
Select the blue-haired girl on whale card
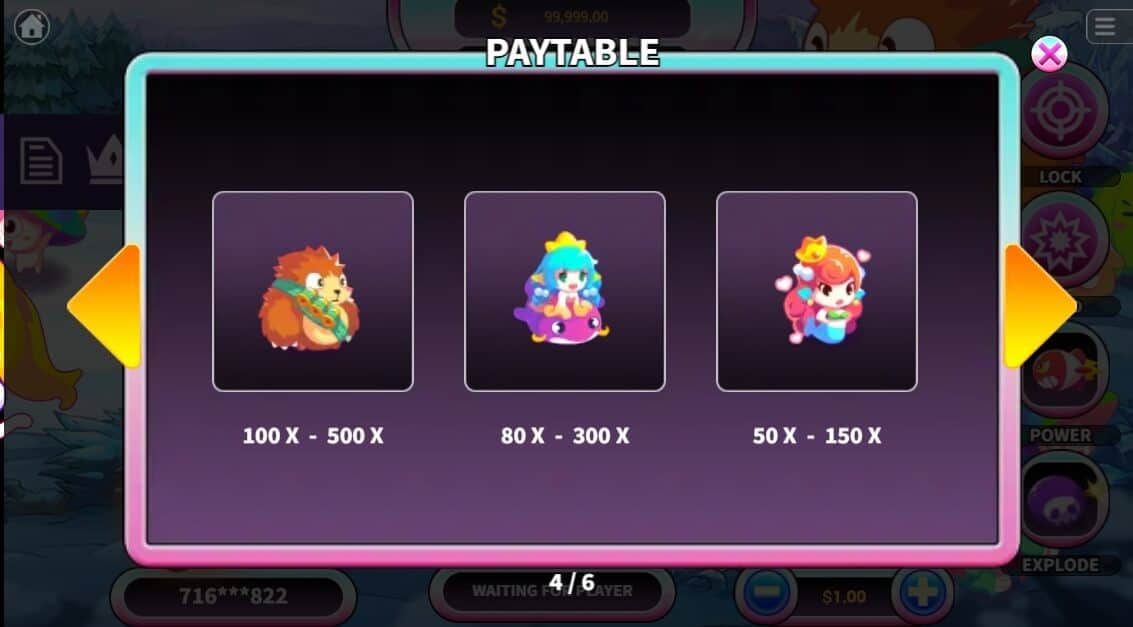coord(564,291)
